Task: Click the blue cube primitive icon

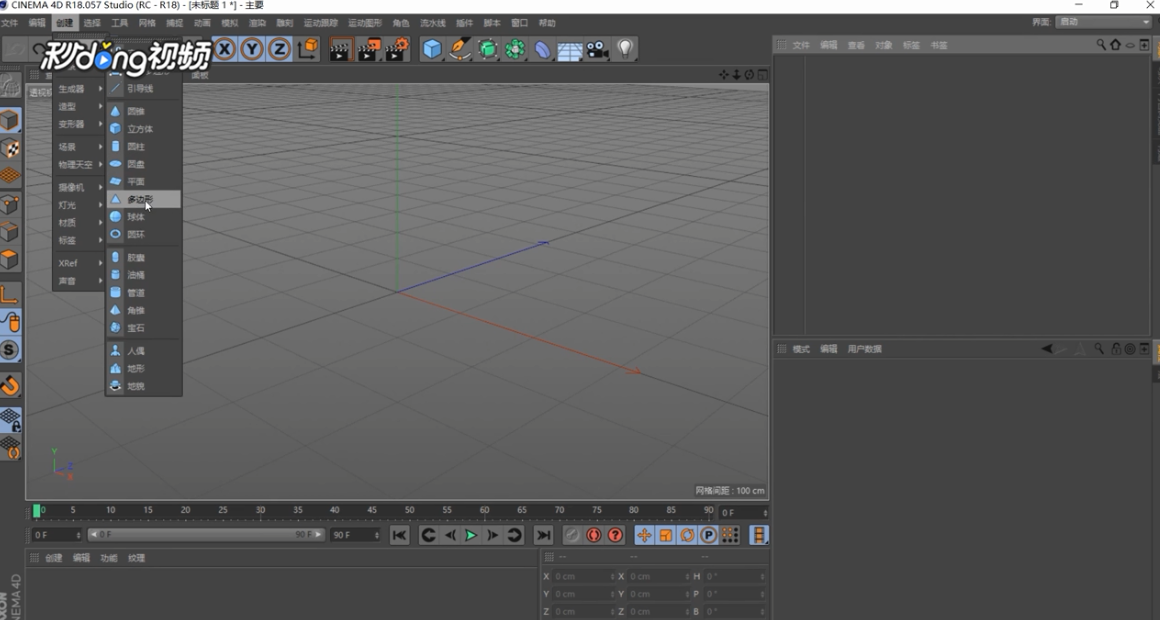Action: 432,50
